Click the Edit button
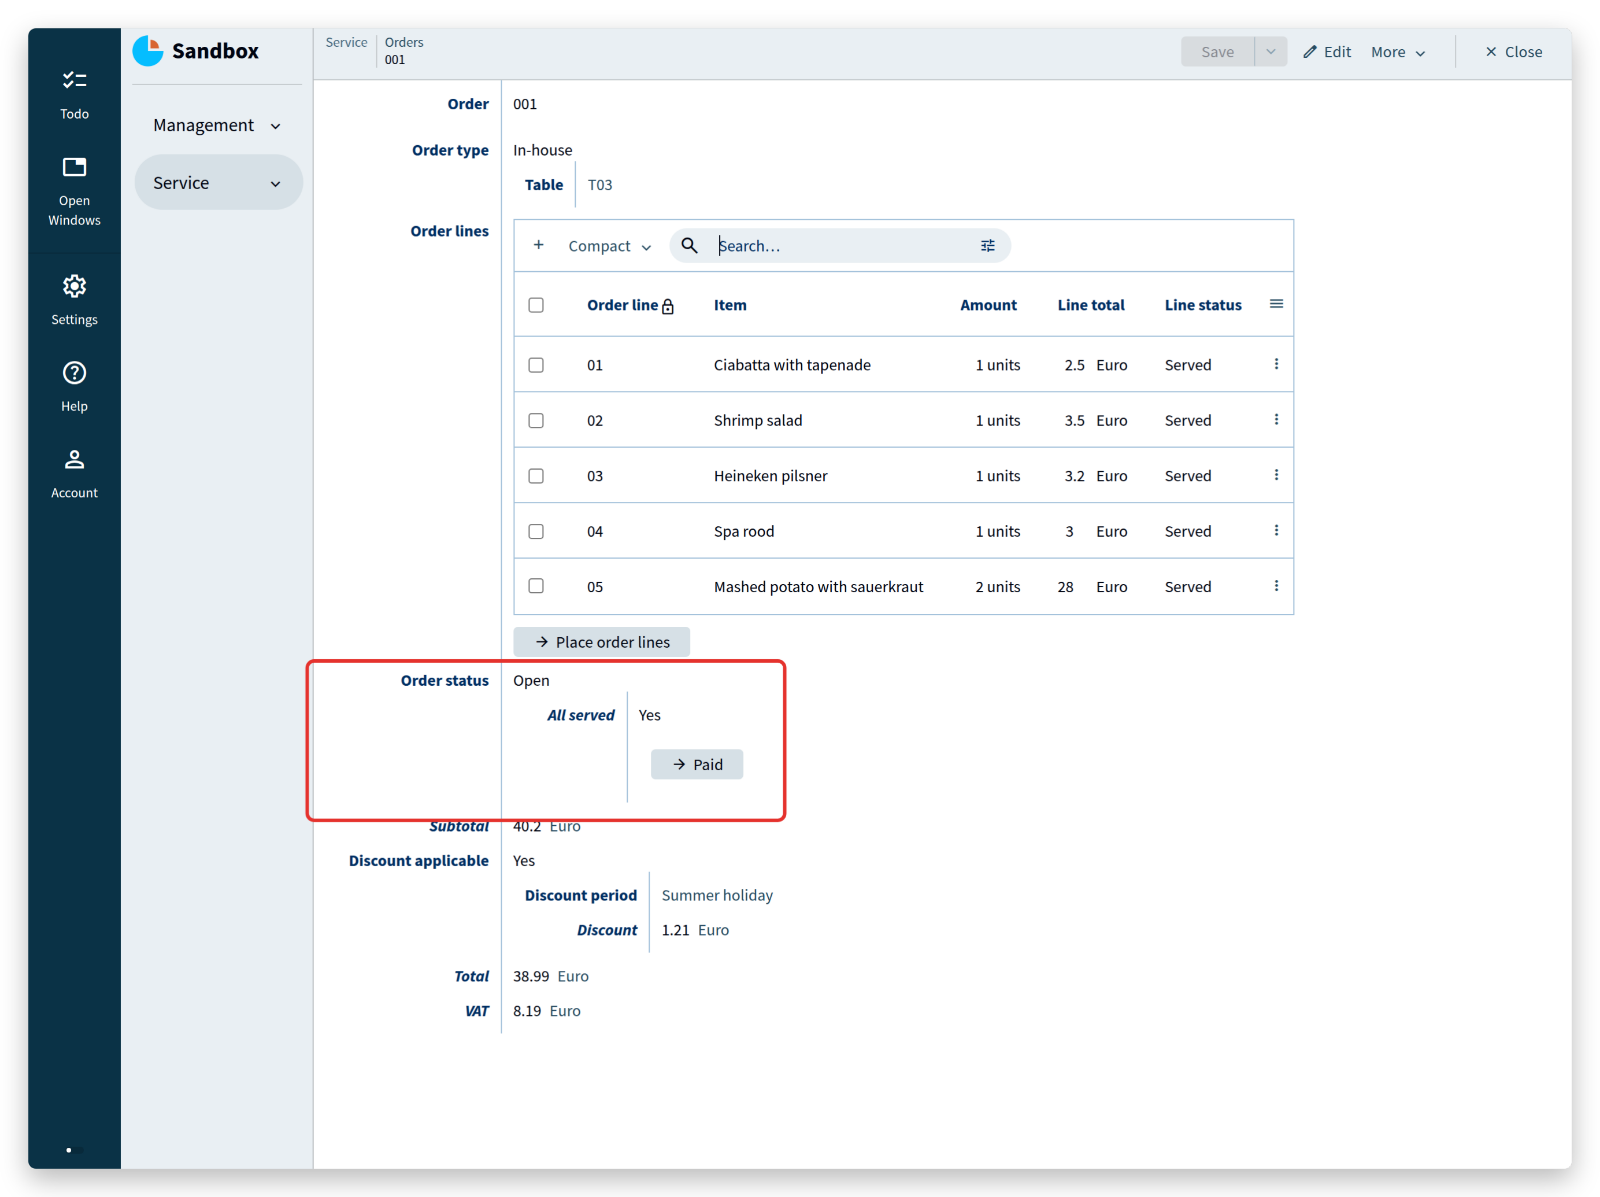 [x=1327, y=52]
